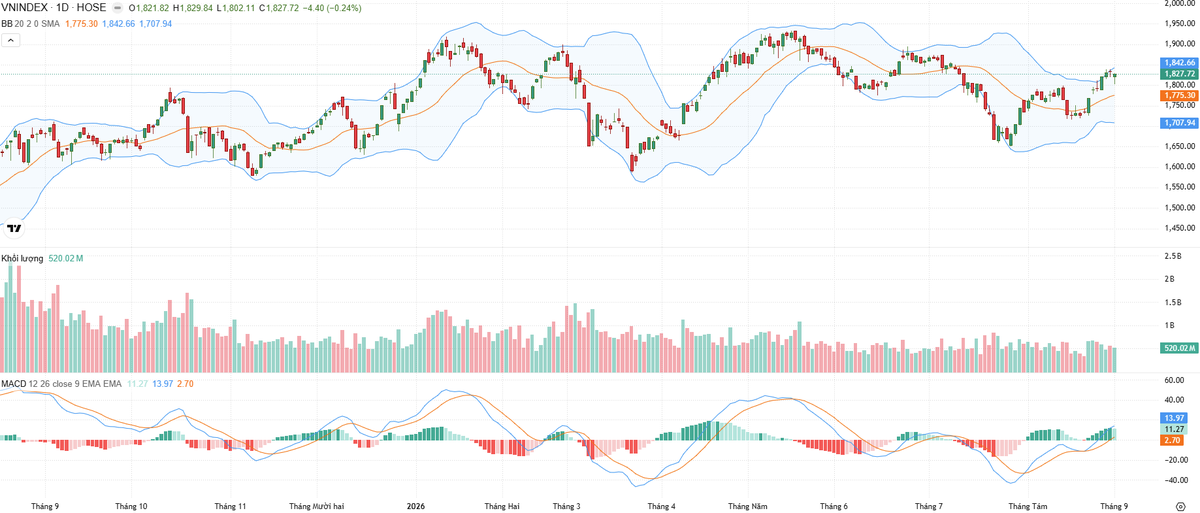The width and height of the screenshot is (1200, 513).
Task: Click the Tháng Mười hai time axis label
Action: click(x=316, y=507)
